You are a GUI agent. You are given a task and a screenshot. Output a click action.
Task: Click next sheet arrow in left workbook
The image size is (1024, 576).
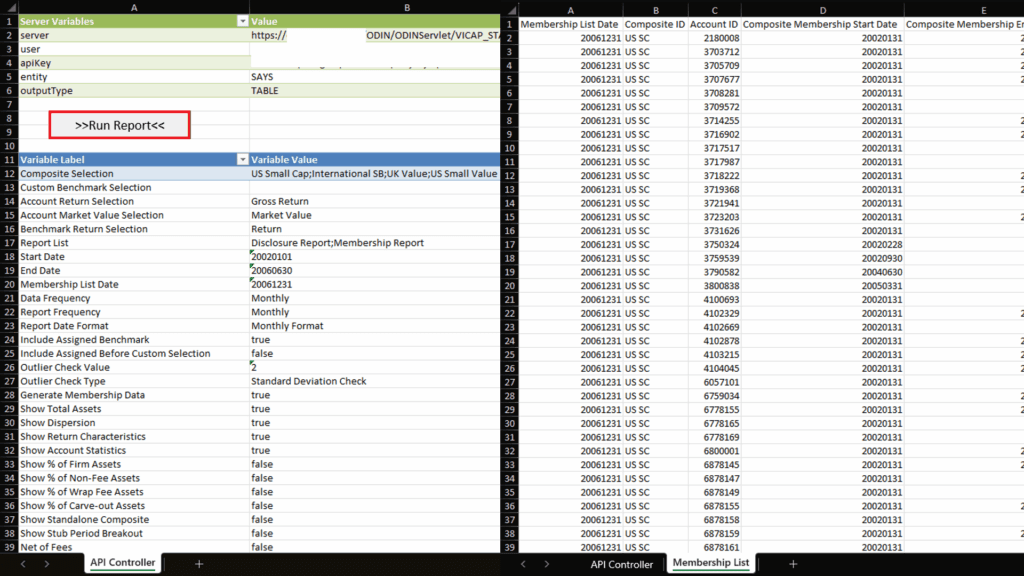[x=47, y=564]
